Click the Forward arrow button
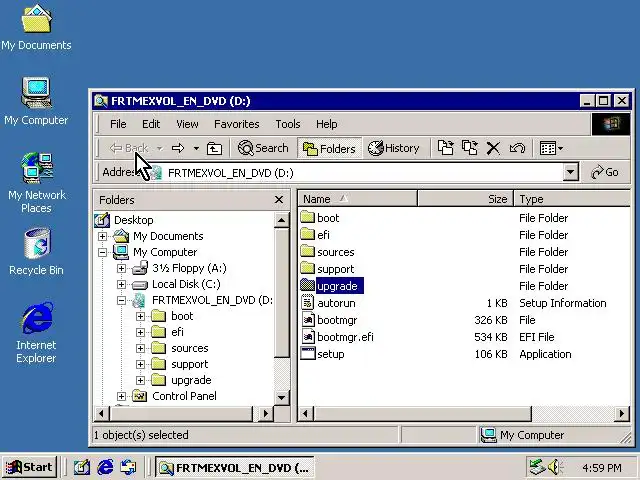The width and height of the screenshot is (640, 480). tap(178, 148)
